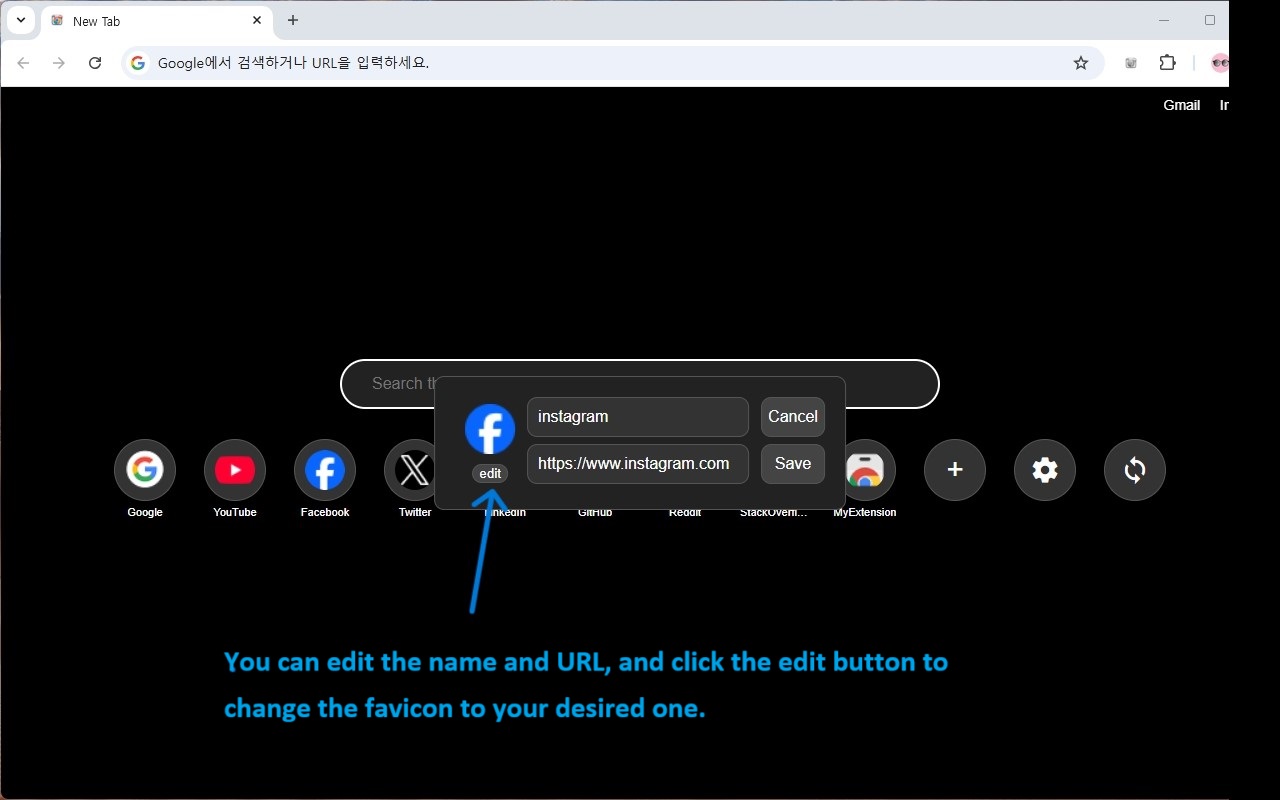The width and height of the screenshot is (1280, 800).
Task: Bookmark this page with star icon
Action: coord(1081,63)
